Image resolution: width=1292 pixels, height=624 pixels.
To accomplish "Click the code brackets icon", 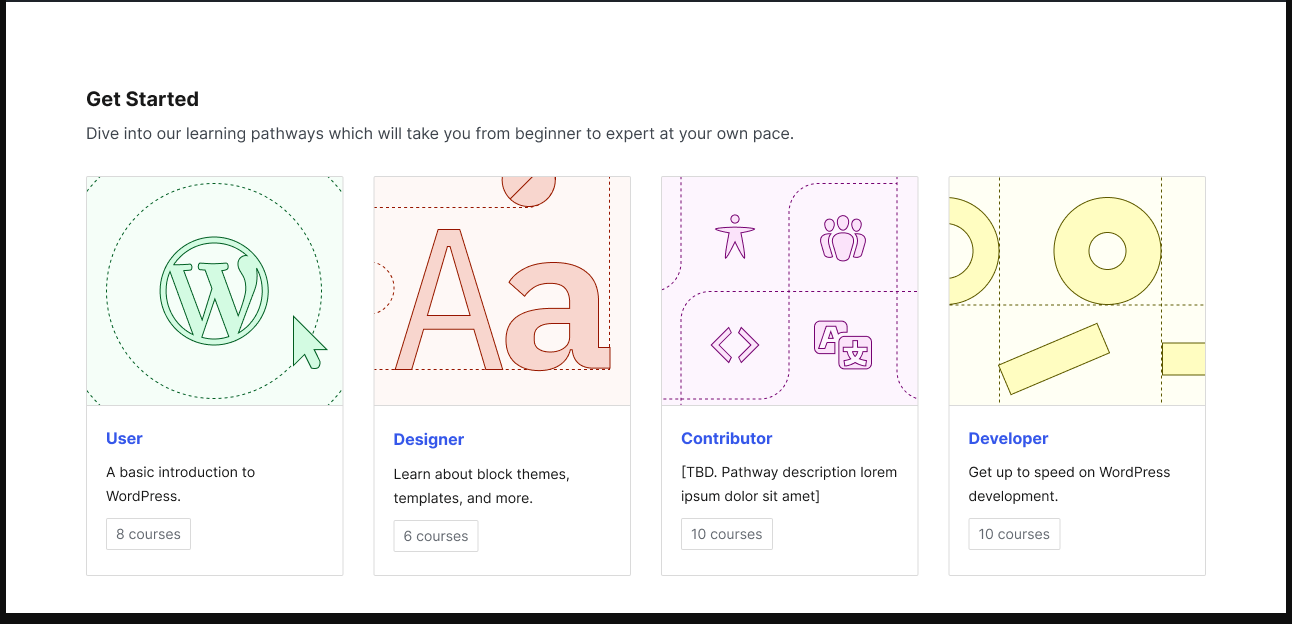I will (x=735, y=345).
